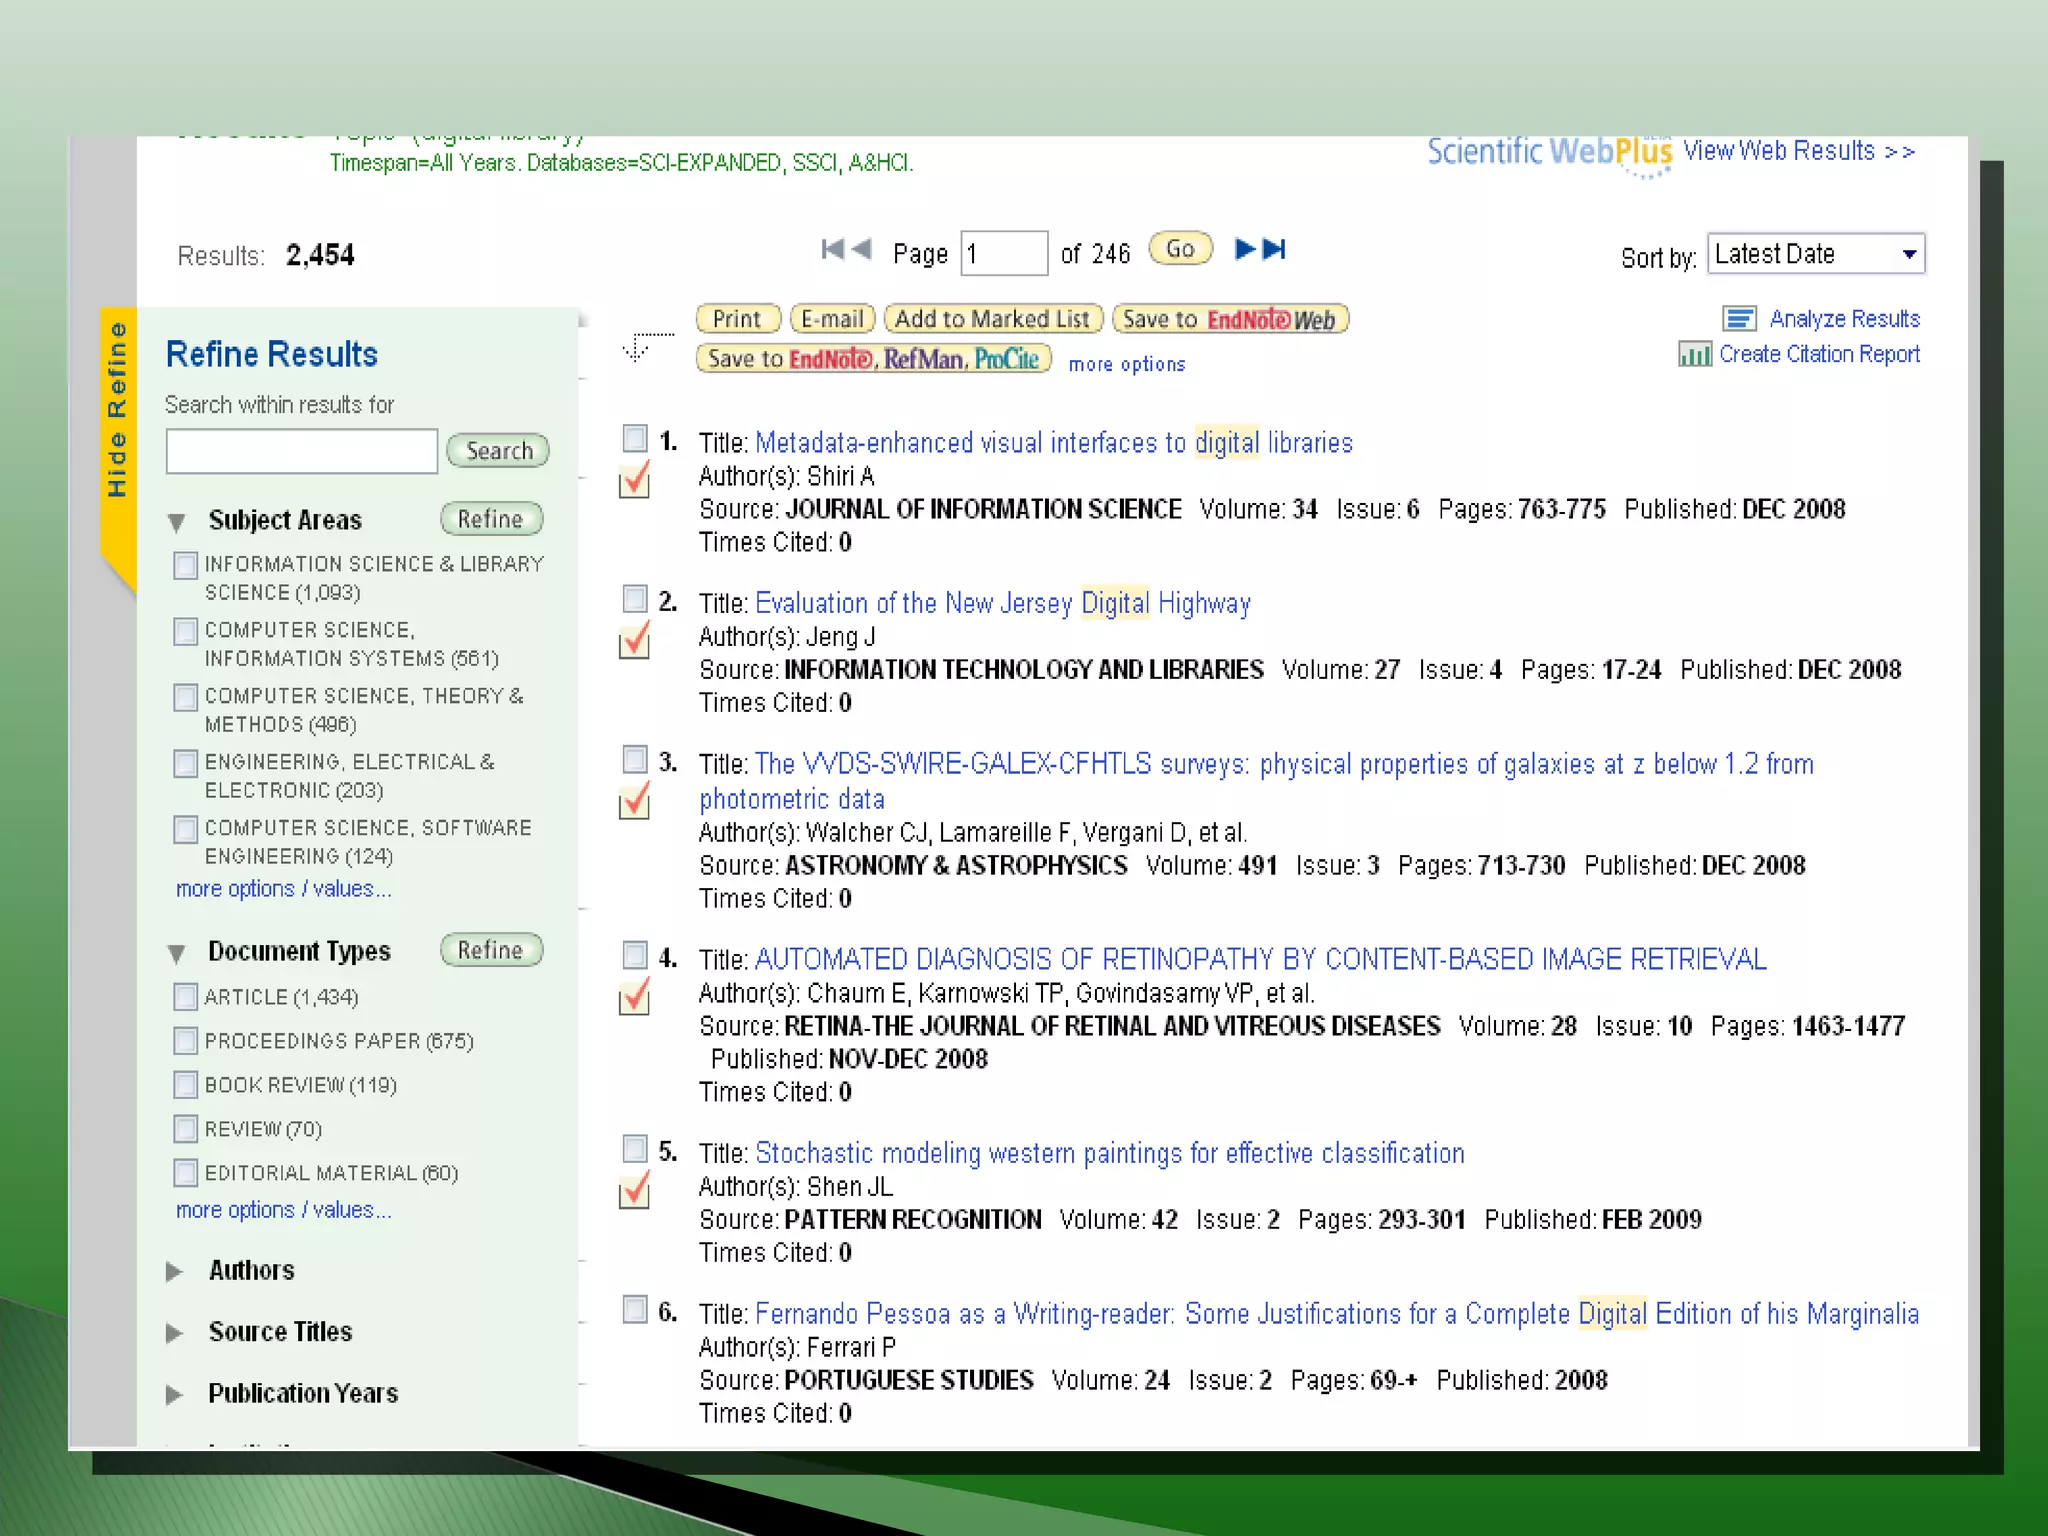The image size is (2048, 1536).
Task: Jump to last page arrow icon
Action: click(1275, 249)
